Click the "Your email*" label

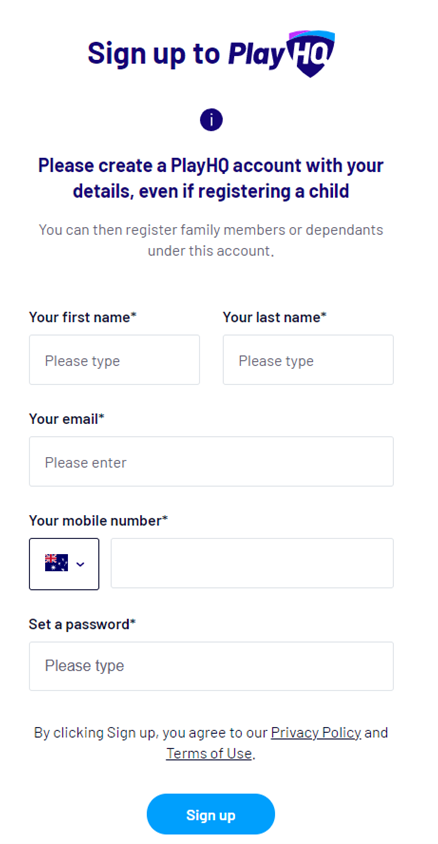pyautogui.click(x=67, y=419)
